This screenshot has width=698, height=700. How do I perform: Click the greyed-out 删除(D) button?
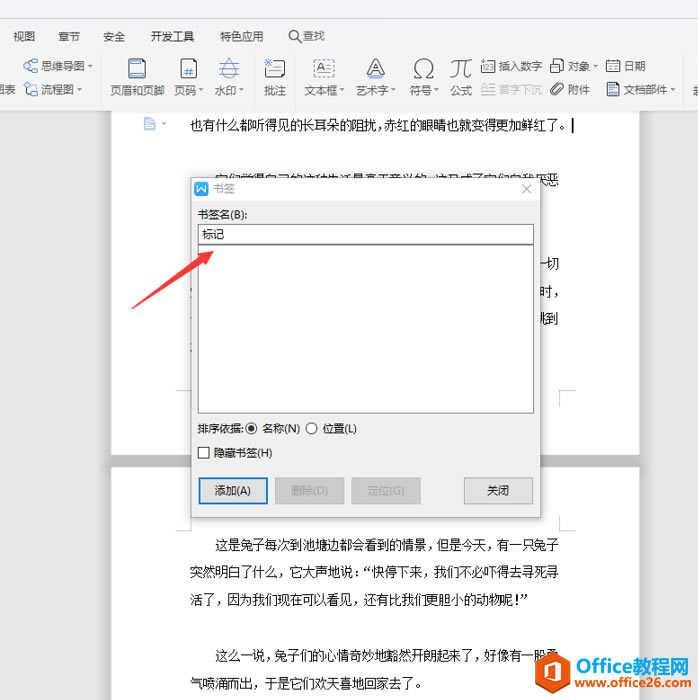(x=309, y=491)
